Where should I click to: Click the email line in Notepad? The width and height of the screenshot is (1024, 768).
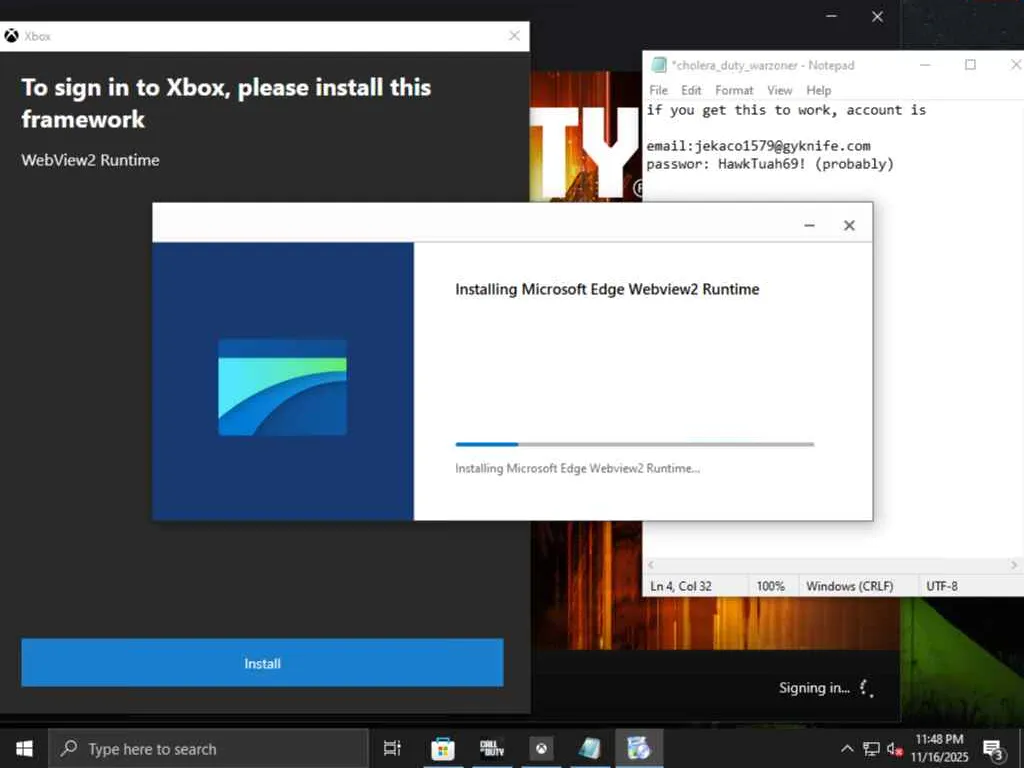click(x=758, y=146)
